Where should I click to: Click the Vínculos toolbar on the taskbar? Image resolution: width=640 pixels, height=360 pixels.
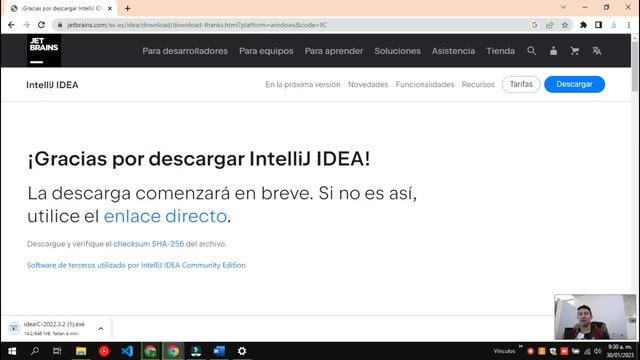pyautogui.click(x=504, y=351)
